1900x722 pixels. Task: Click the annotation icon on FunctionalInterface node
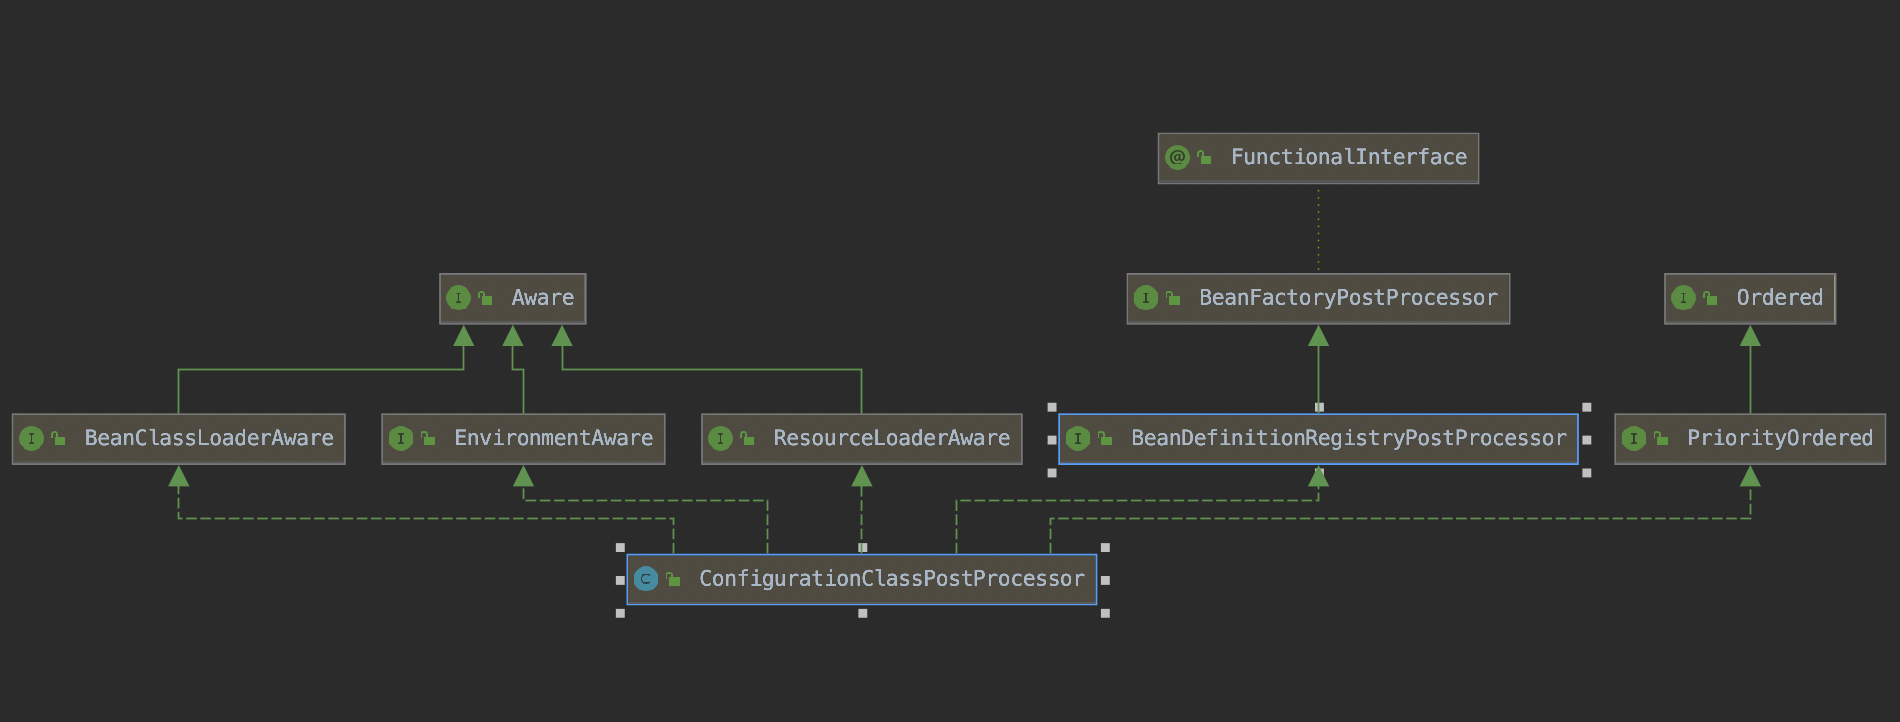pos(1177,158)
